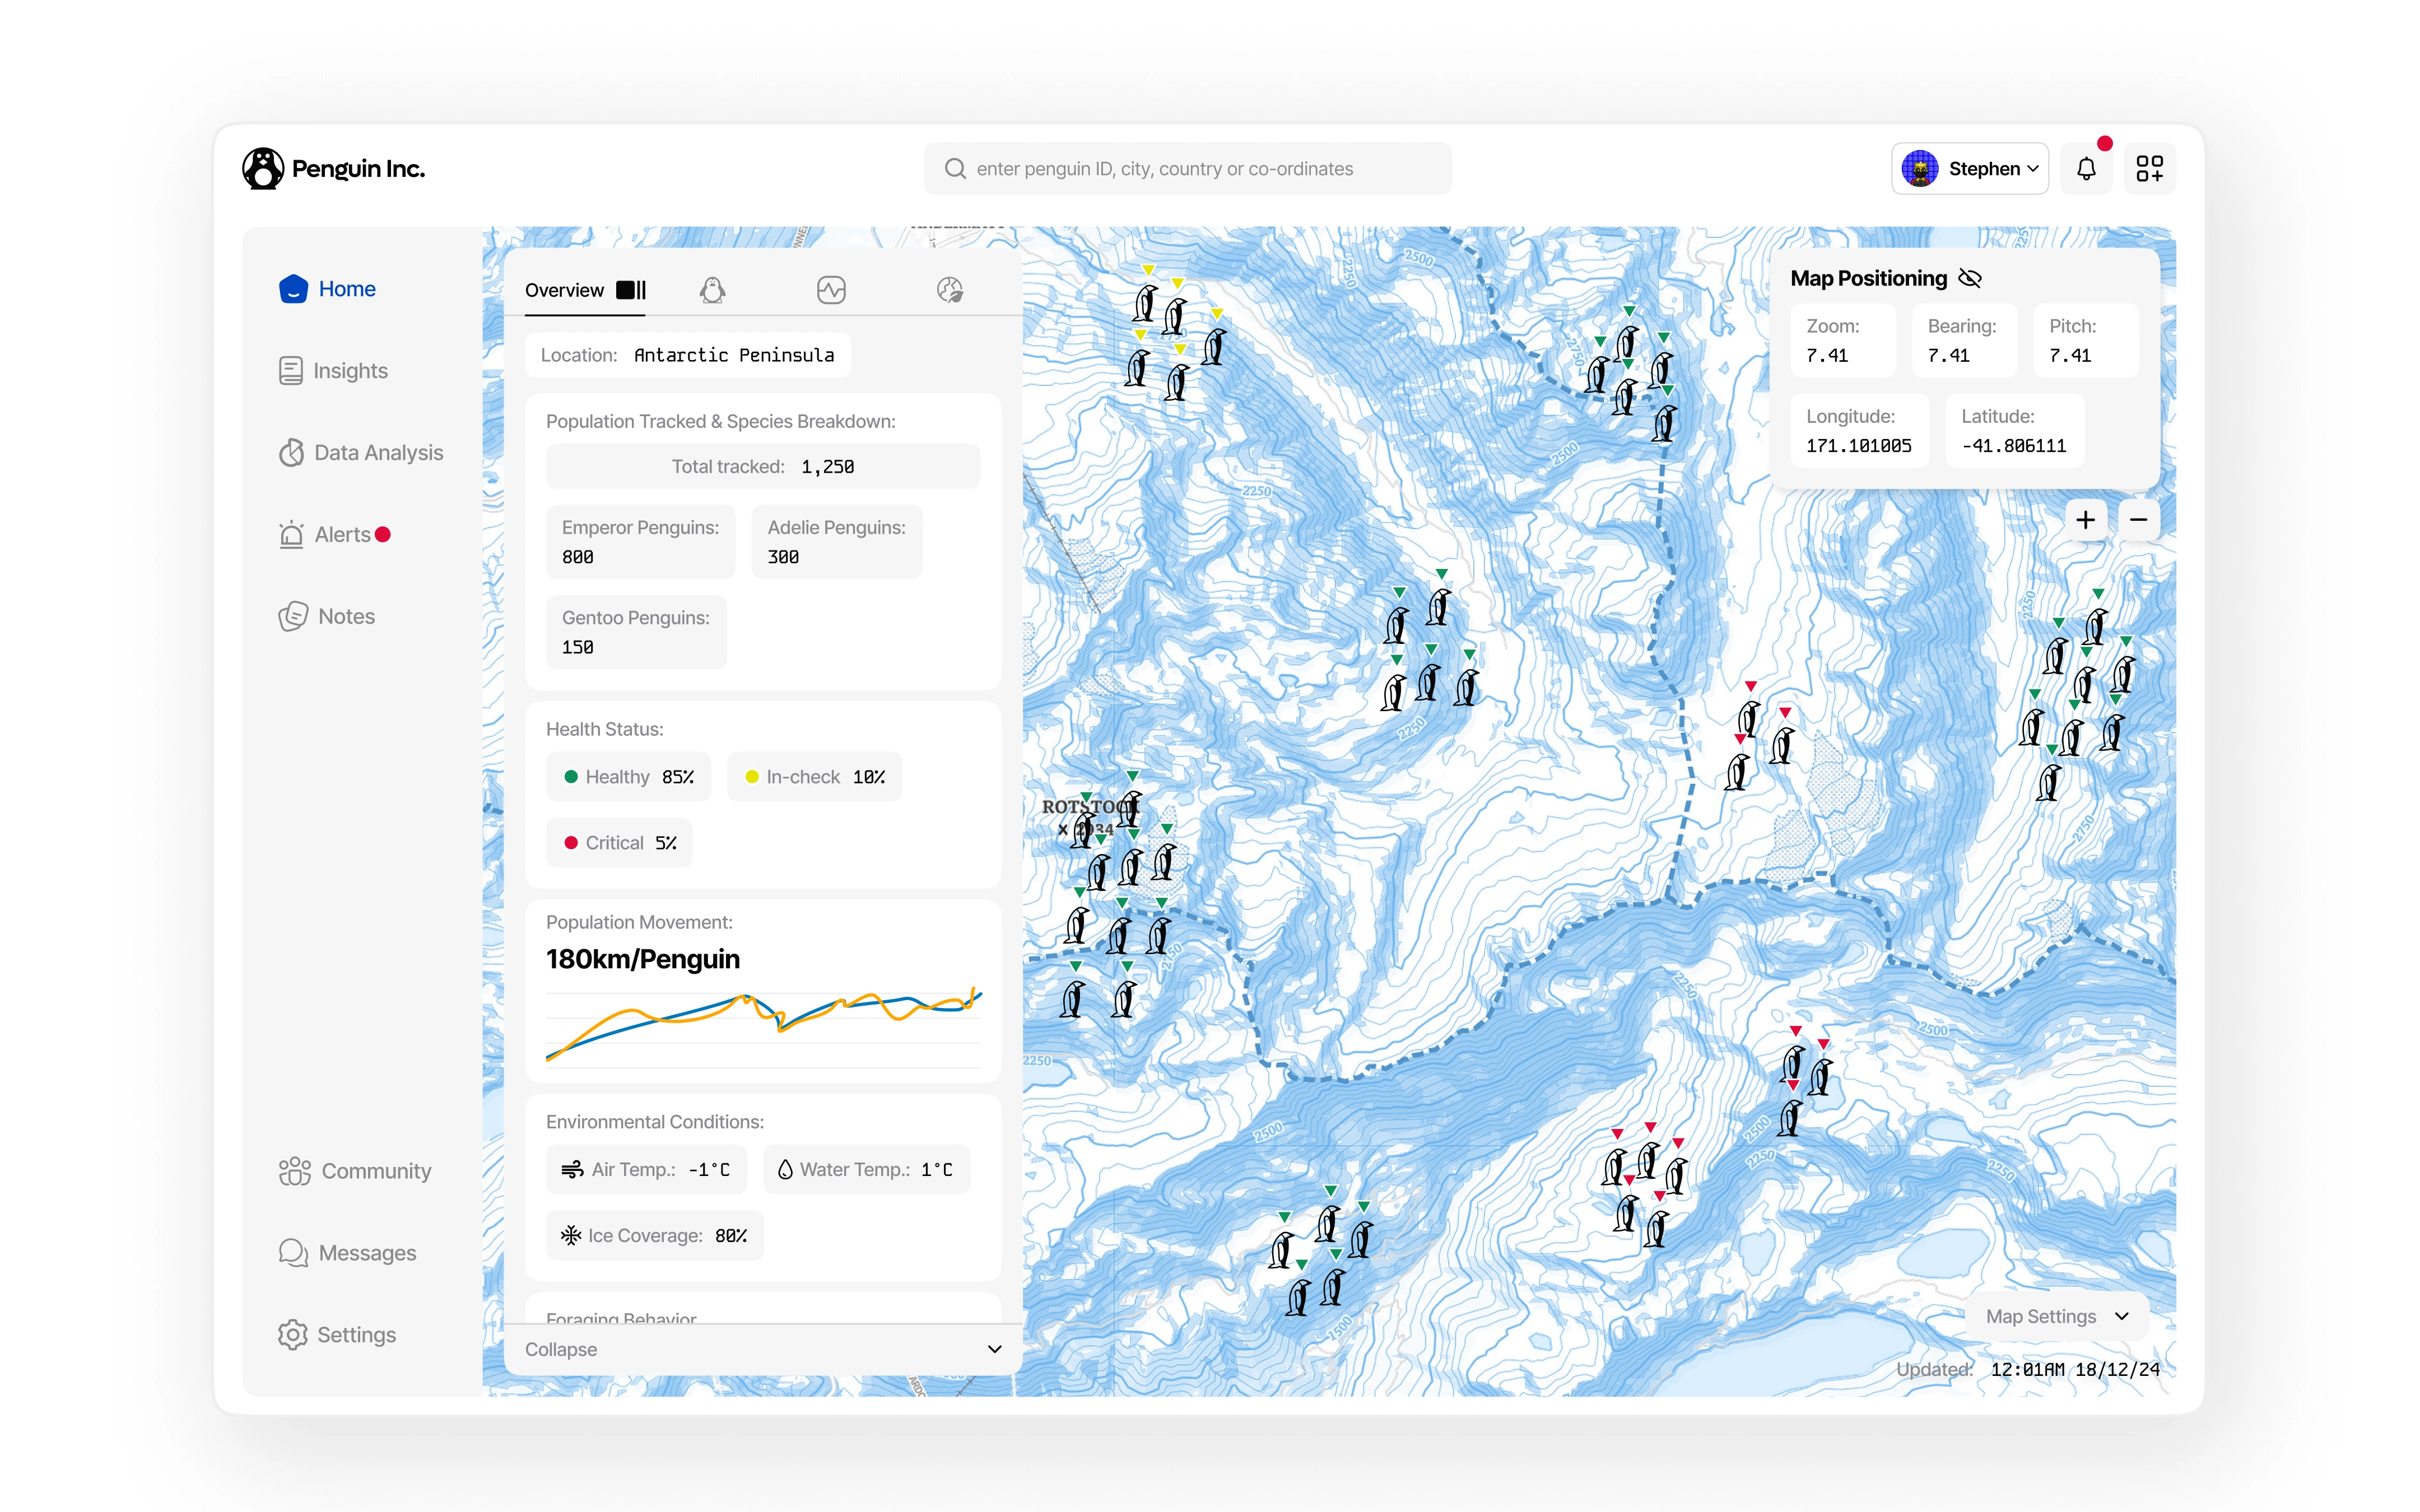Image resolution: width=2420 pixels, height=1512 pixels.
Task: Open the notifications bell icon
Action: click(2086, 169)
